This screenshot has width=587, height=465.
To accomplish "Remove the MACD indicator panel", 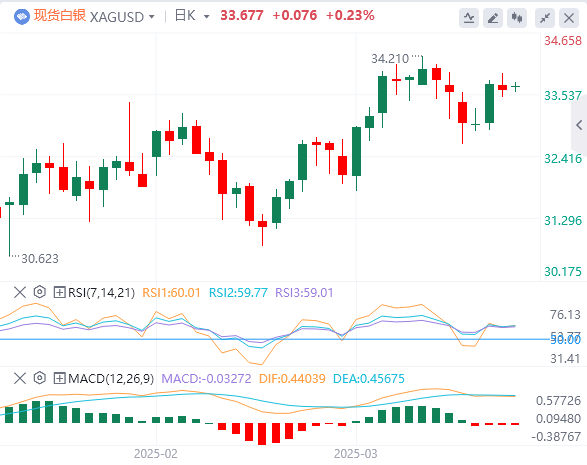I will coord(20,378).
